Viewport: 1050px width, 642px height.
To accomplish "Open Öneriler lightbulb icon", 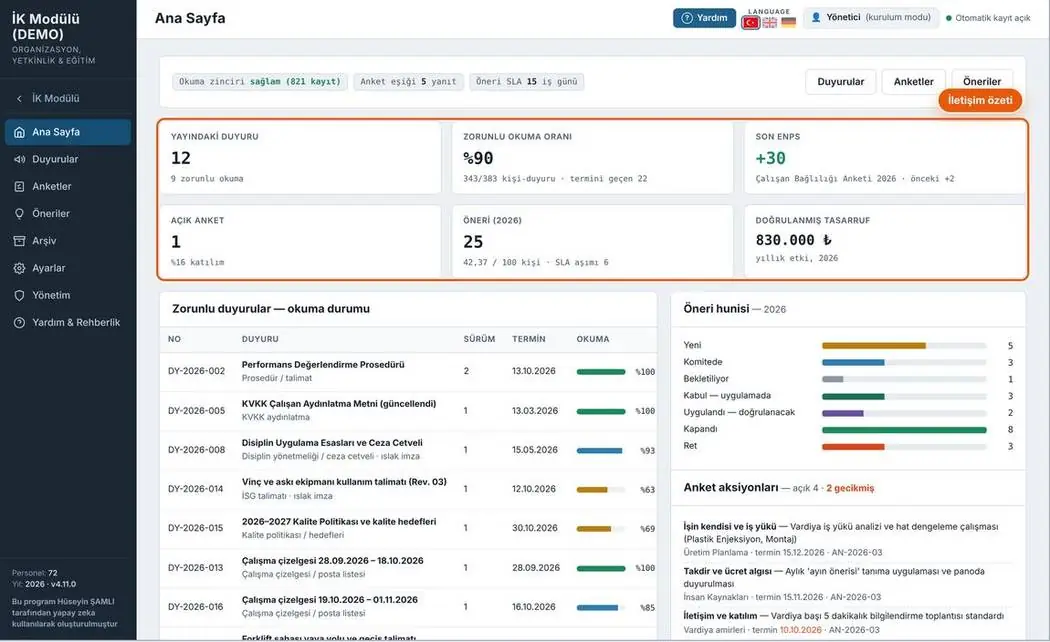I will click(19, 214).
